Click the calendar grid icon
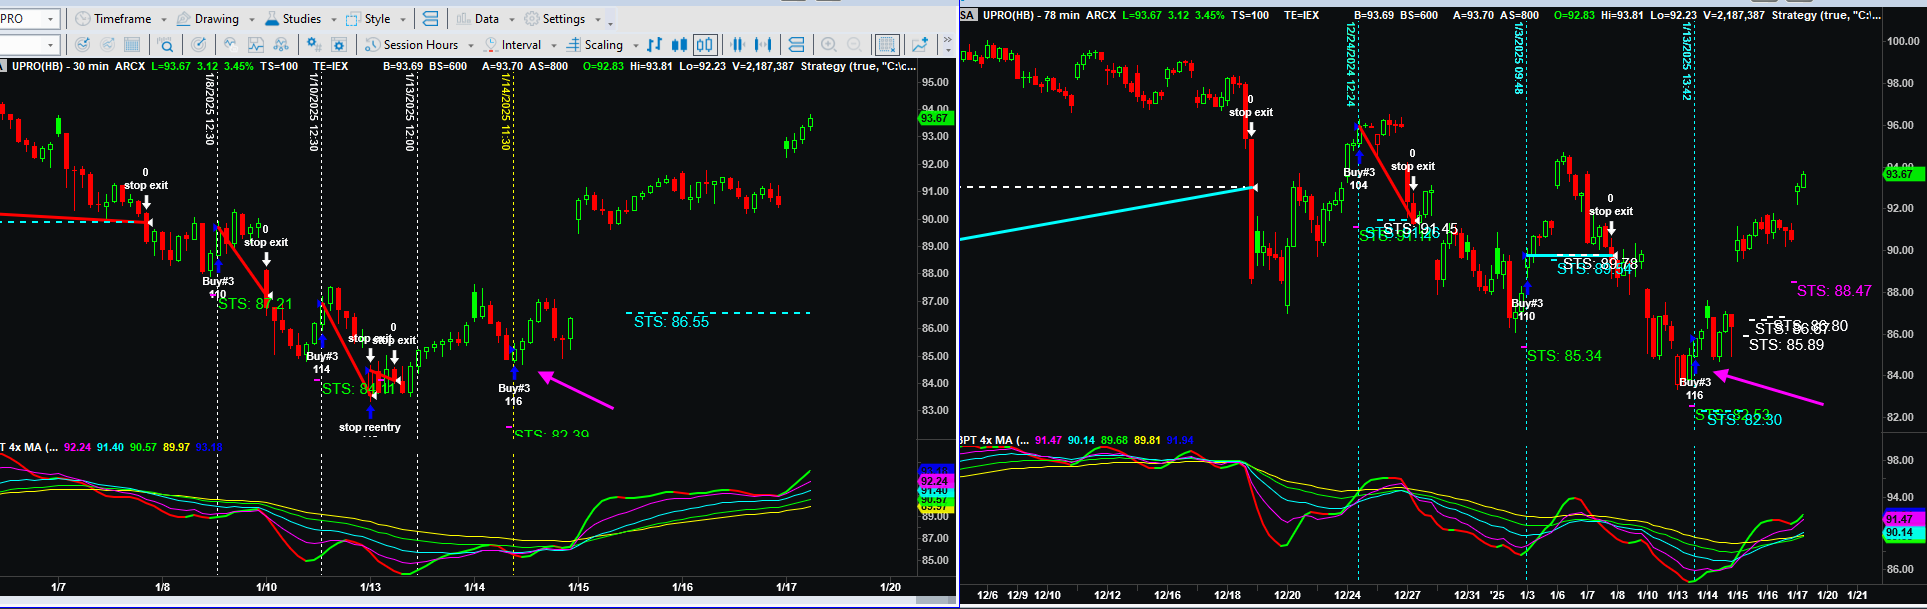The height and width of the screenshot is (609, 1927). pyautogui.click(x=132, y=45)
